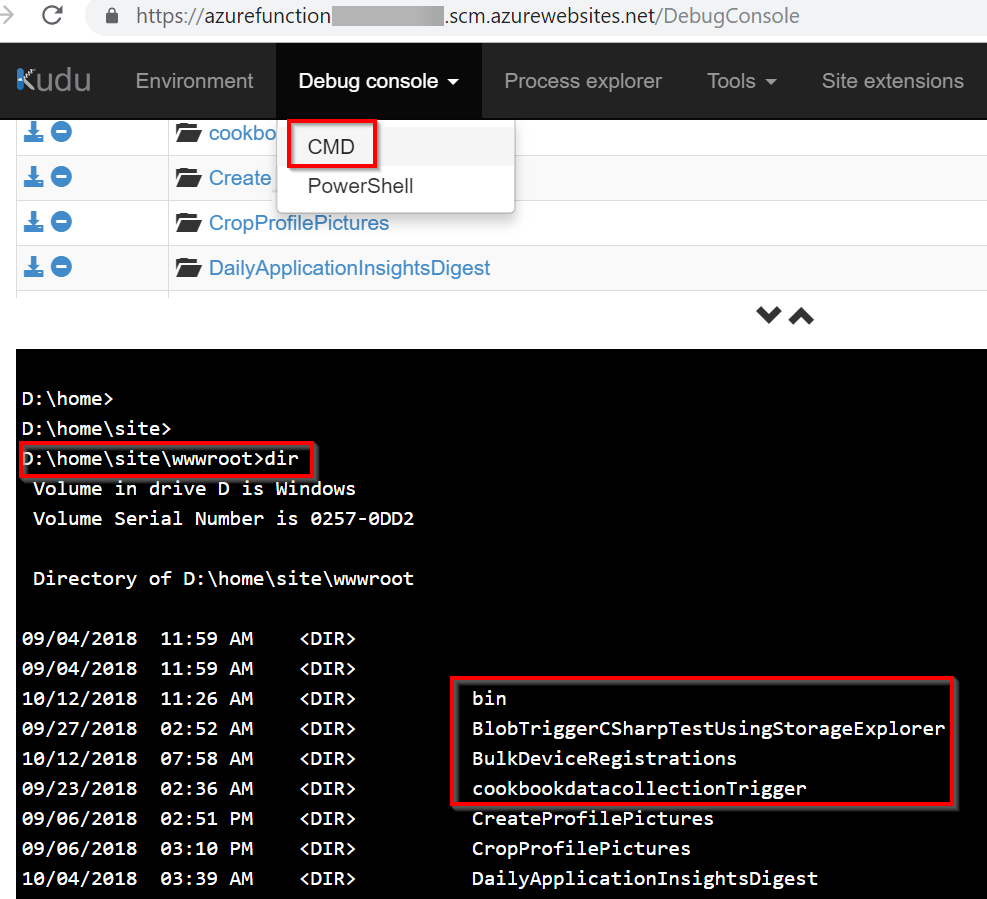Viewport: 987px width, 899px height.
Task: Open the Debug console dropdown
Action: tap(378, 81)
